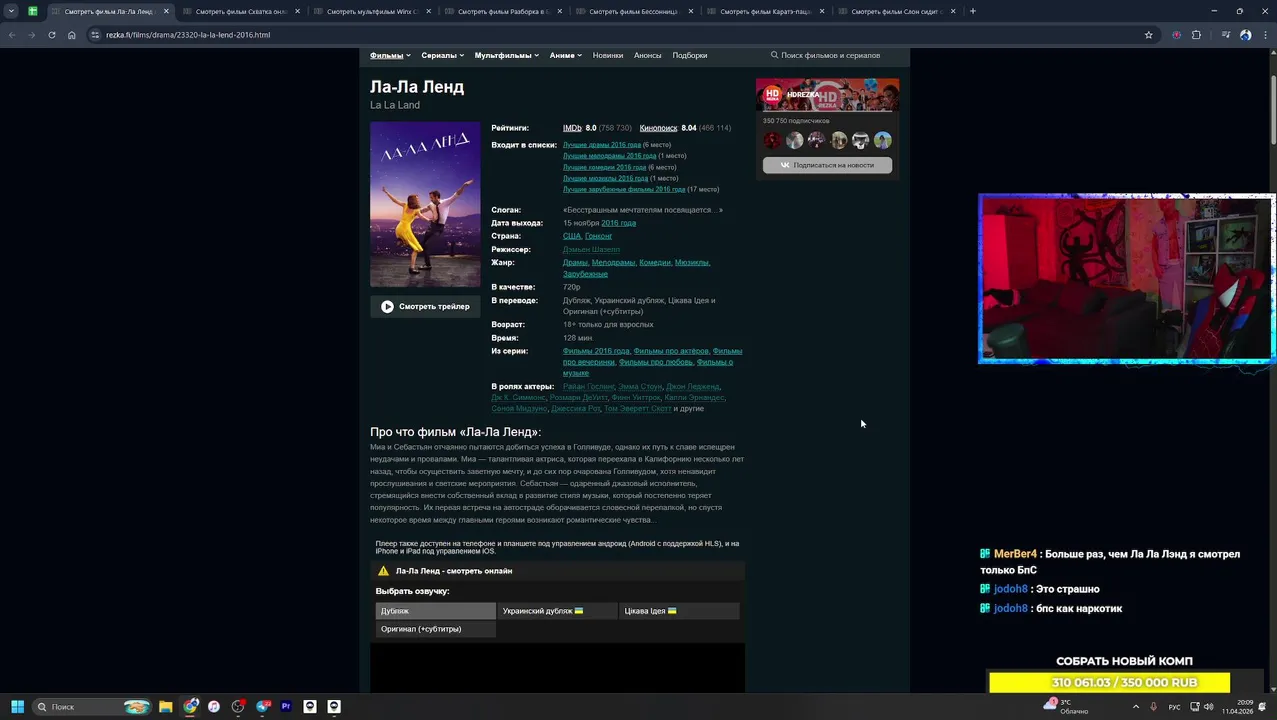
Task: Open the Мелодрамы genre link
Action: pos(613,263)
